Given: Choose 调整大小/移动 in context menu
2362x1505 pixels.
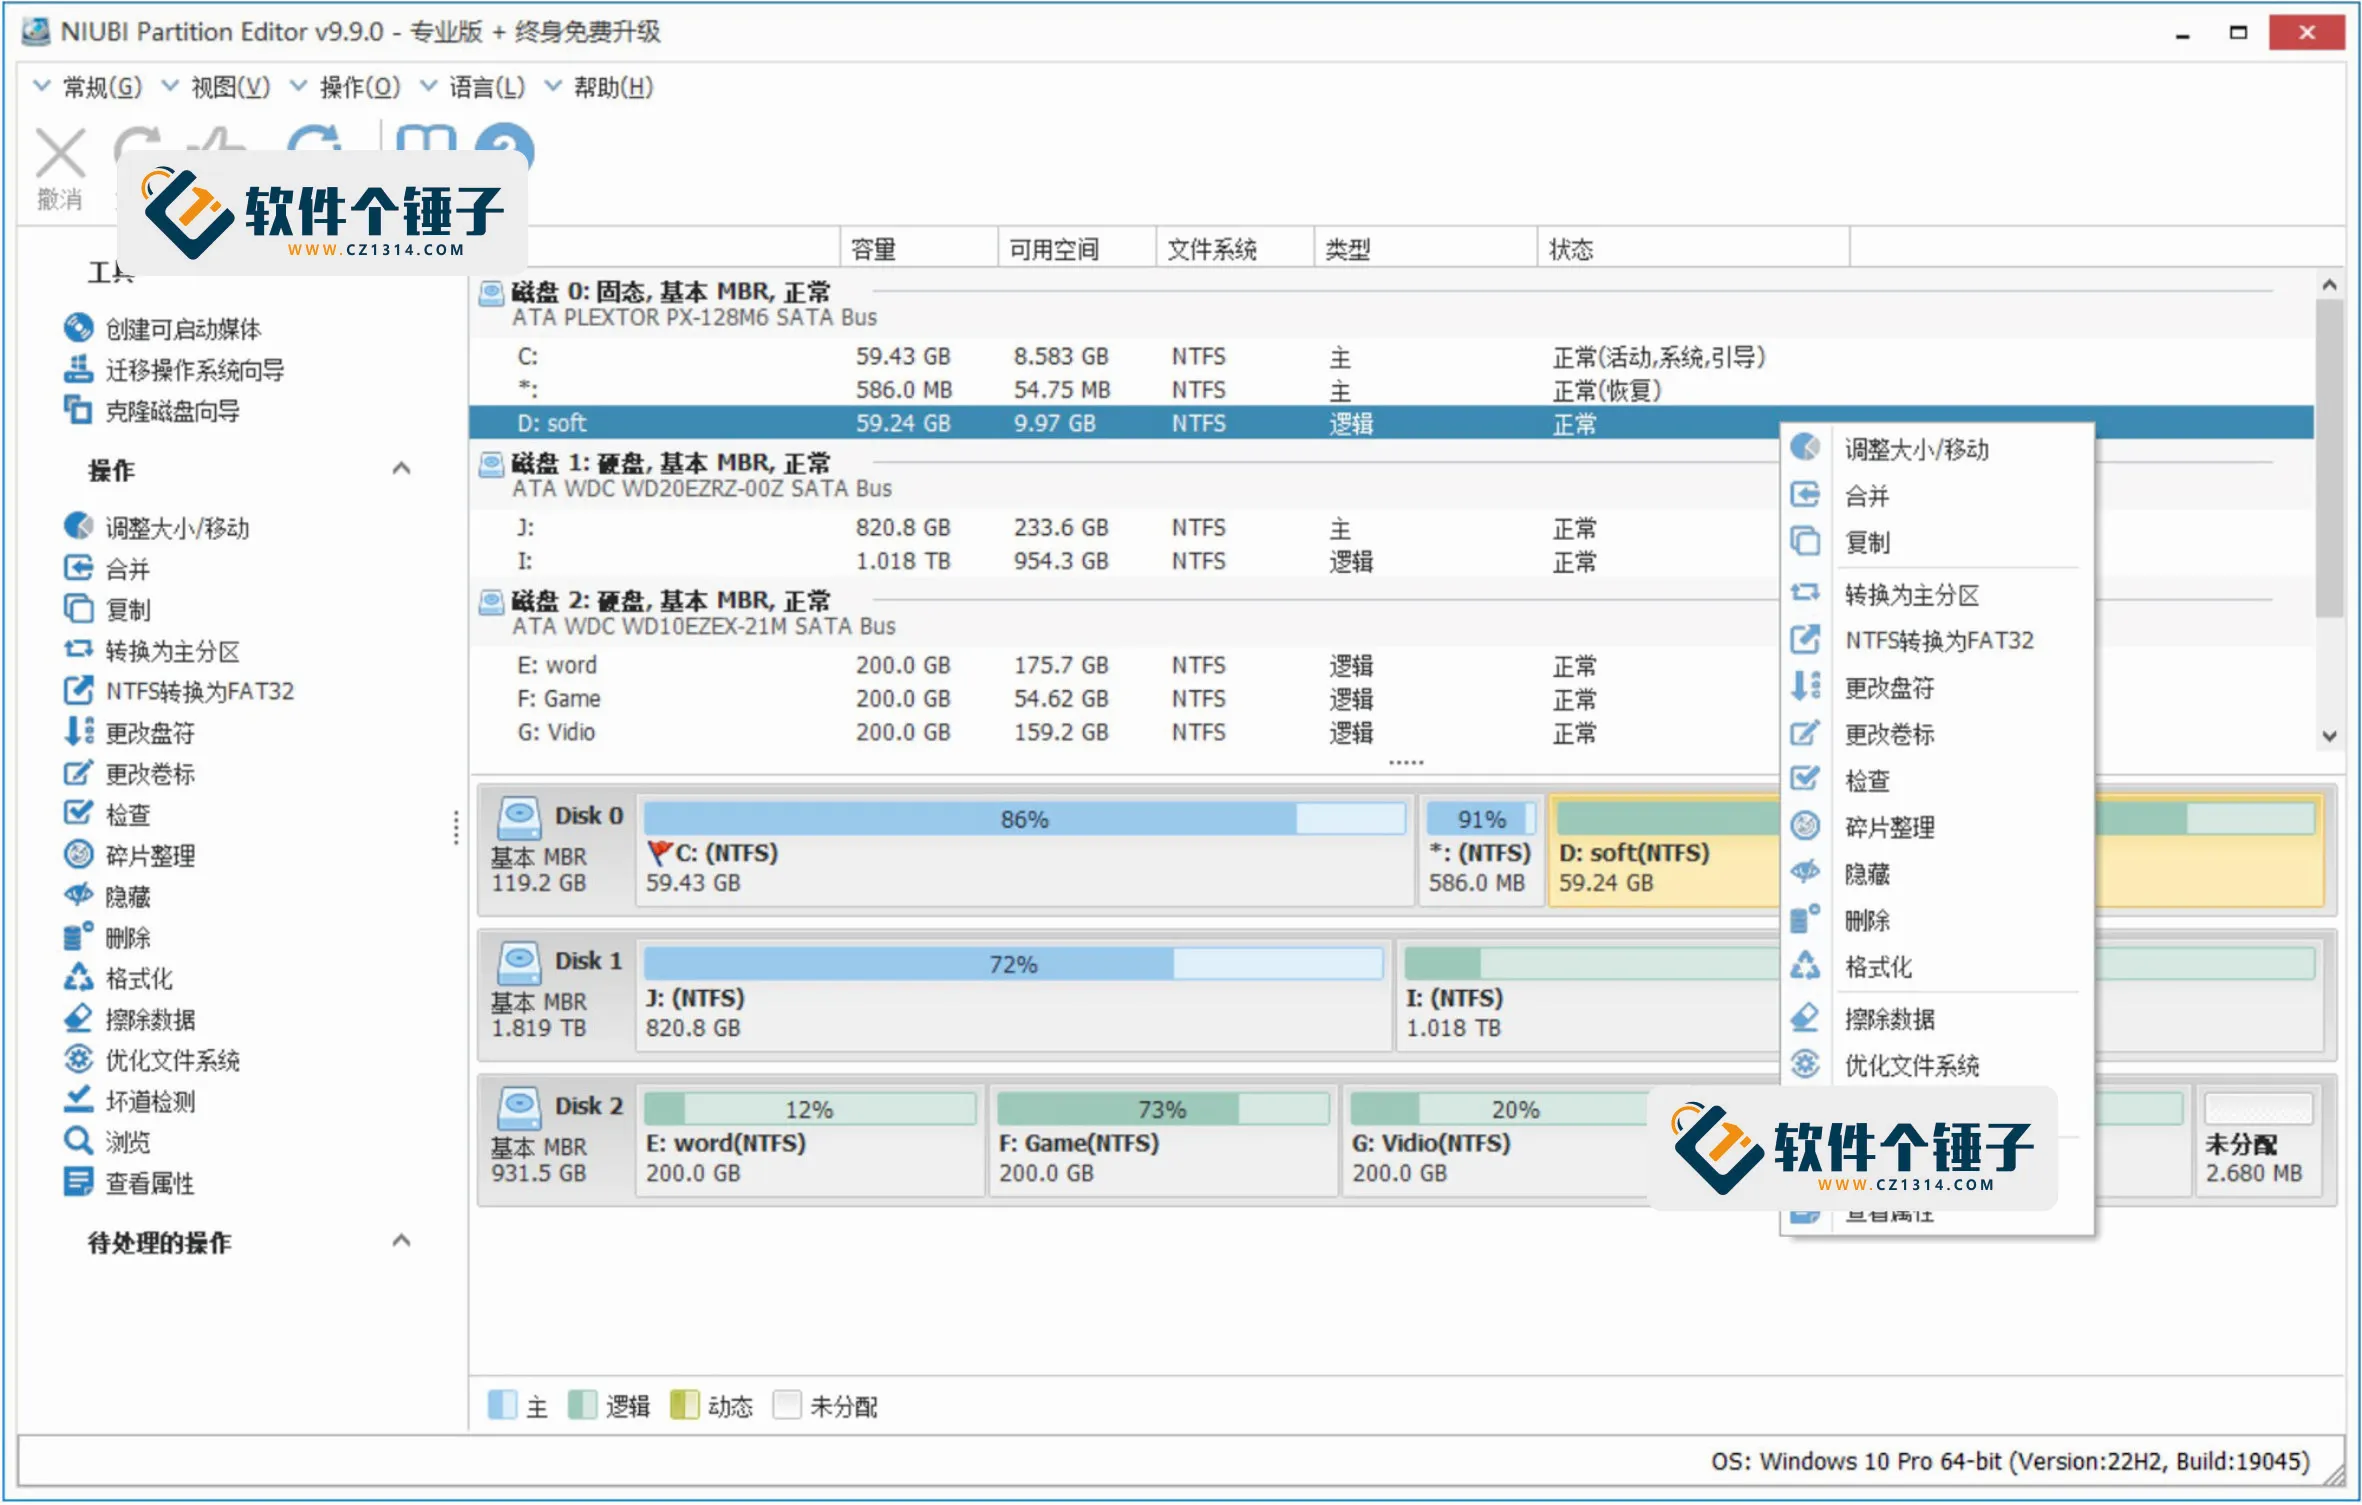Looking at the screenshot, I should (x=1937, y=449).
